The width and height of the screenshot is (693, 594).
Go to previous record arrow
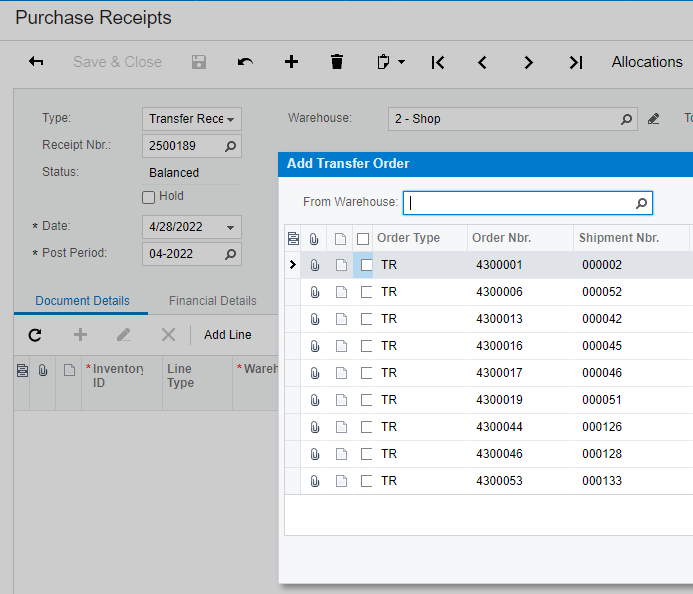point(482,62)
